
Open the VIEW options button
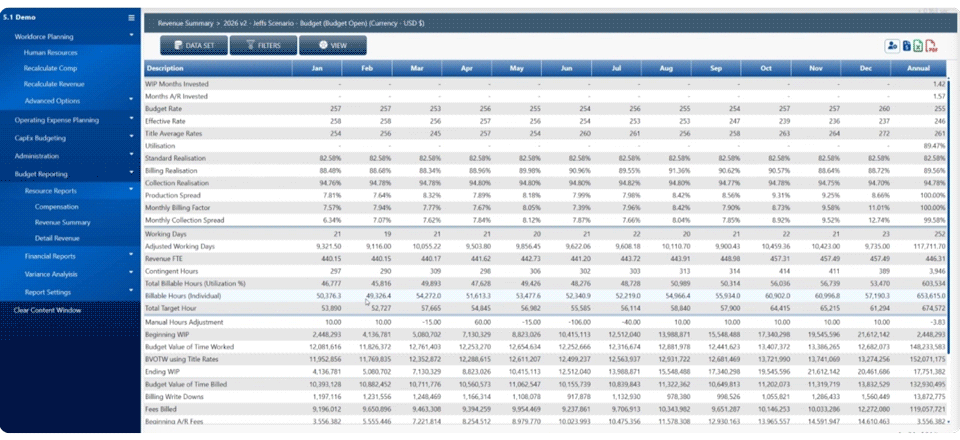[333, 45]
